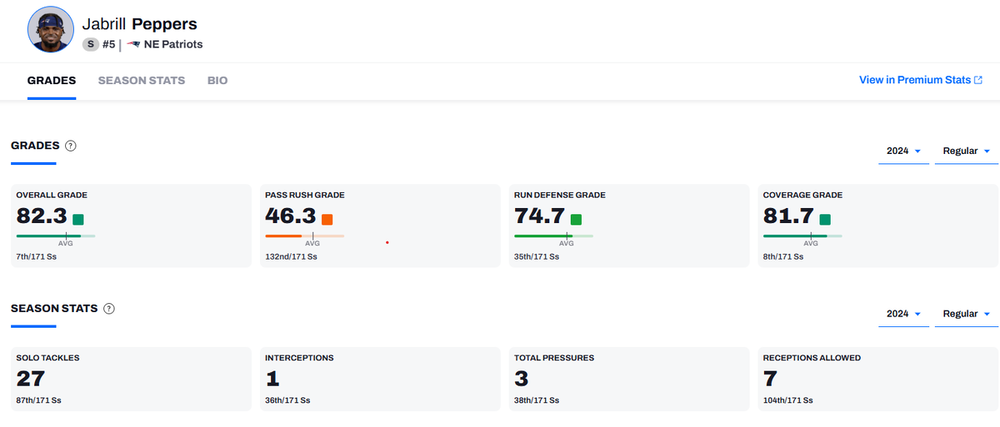Click green square beside Run Defense Grade

(576, 219)
